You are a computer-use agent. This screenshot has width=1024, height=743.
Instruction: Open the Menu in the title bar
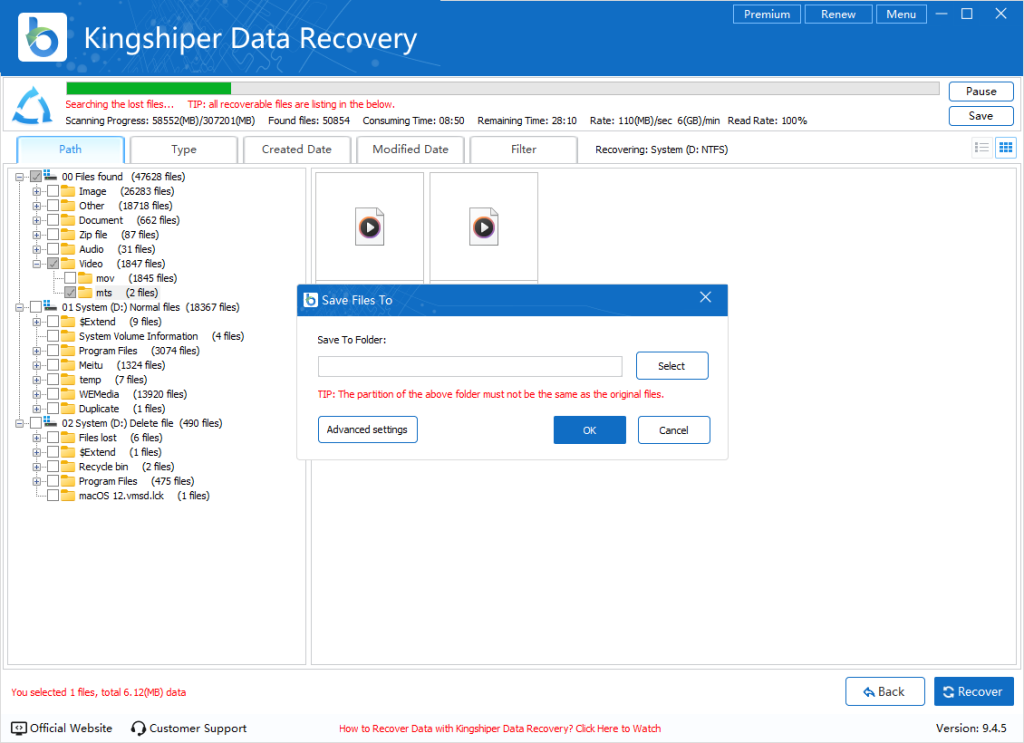(x=901, y=14)
